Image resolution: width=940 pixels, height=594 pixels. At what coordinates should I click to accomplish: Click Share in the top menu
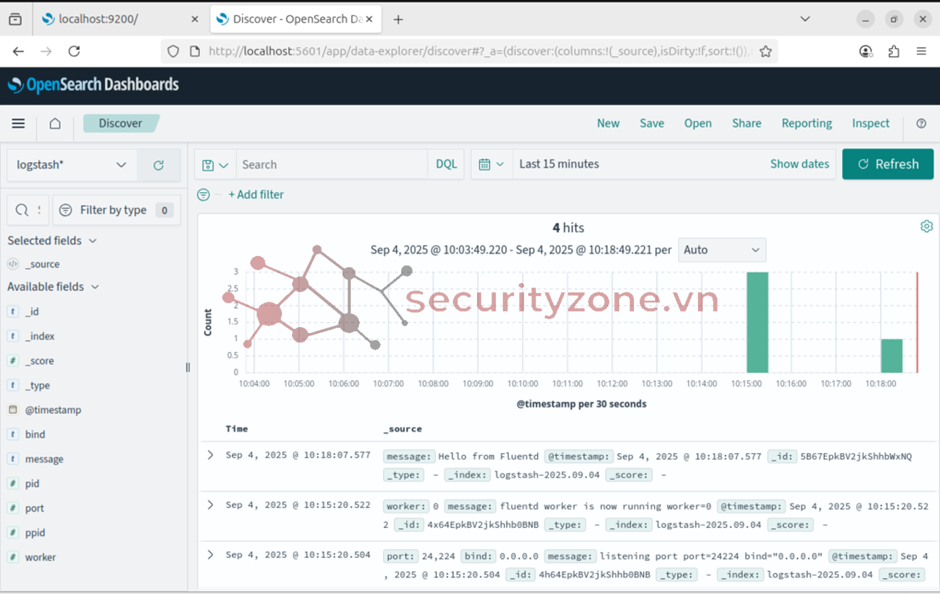tap(746, 123)
